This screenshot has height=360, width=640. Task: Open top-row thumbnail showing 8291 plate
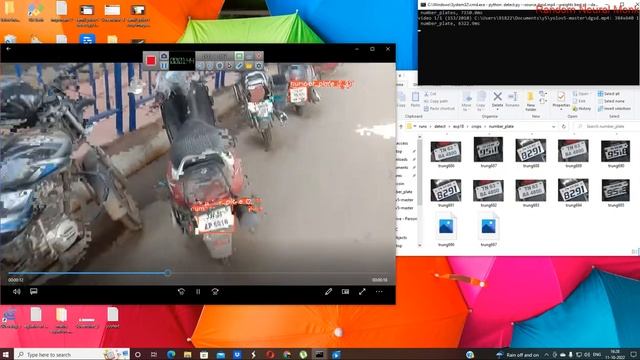531,151
